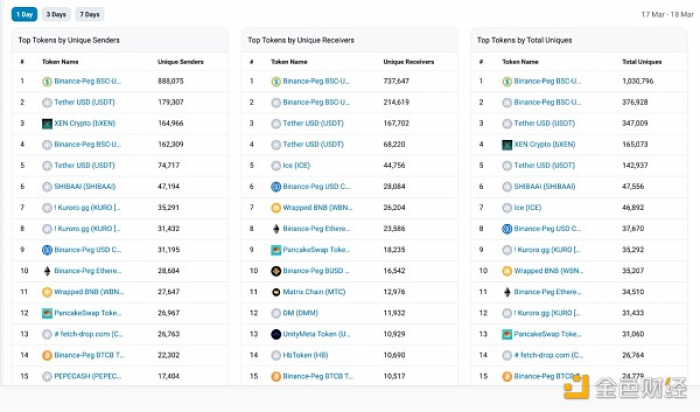
Task: Click the 10,517 value in Unique Receivers
Action: pyautogui.click(x=394, y=376)
